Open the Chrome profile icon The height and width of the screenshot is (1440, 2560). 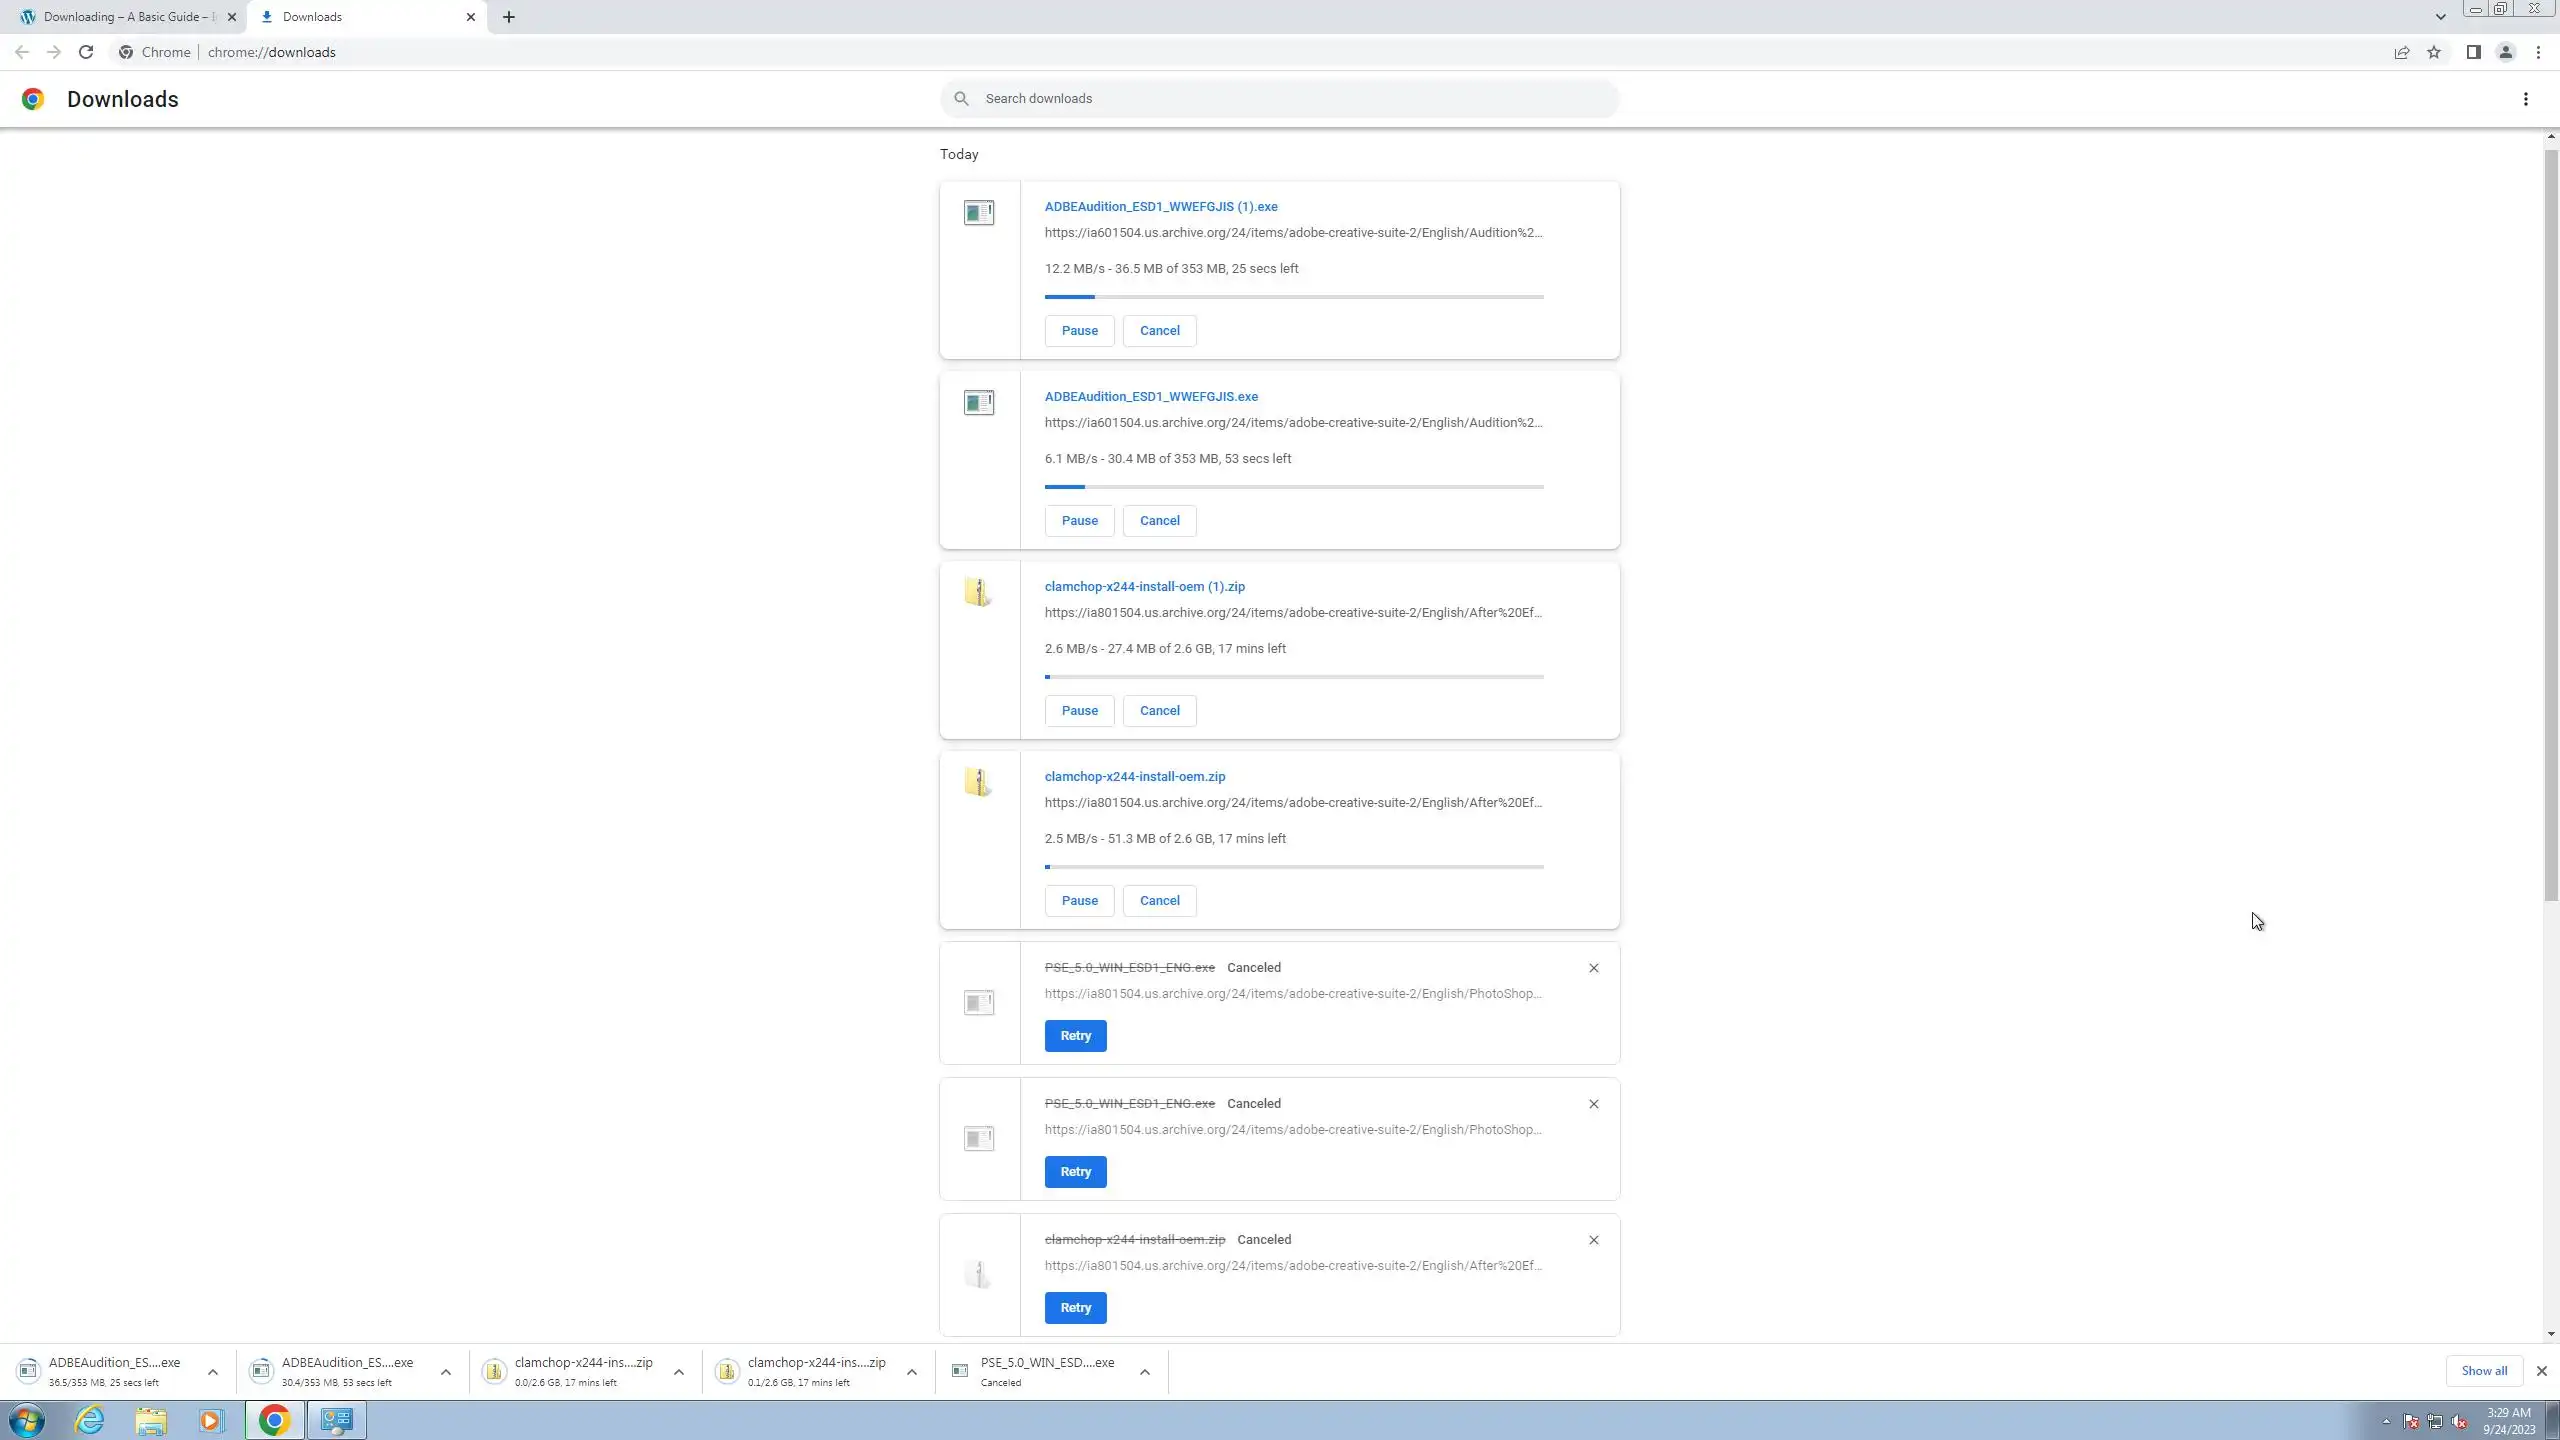point(2506,52)
